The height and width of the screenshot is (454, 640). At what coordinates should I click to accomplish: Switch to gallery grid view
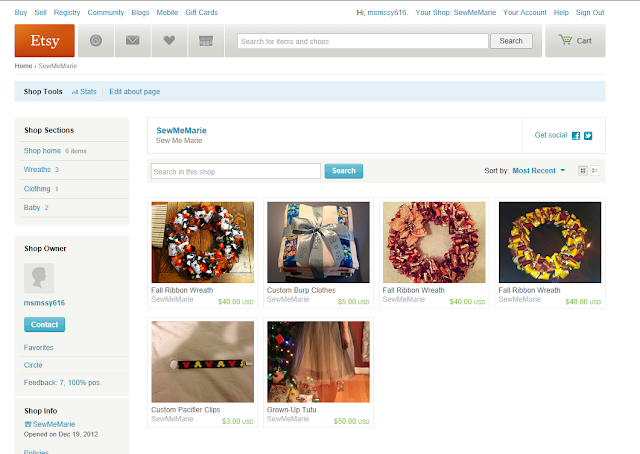[x=583, y=171]
